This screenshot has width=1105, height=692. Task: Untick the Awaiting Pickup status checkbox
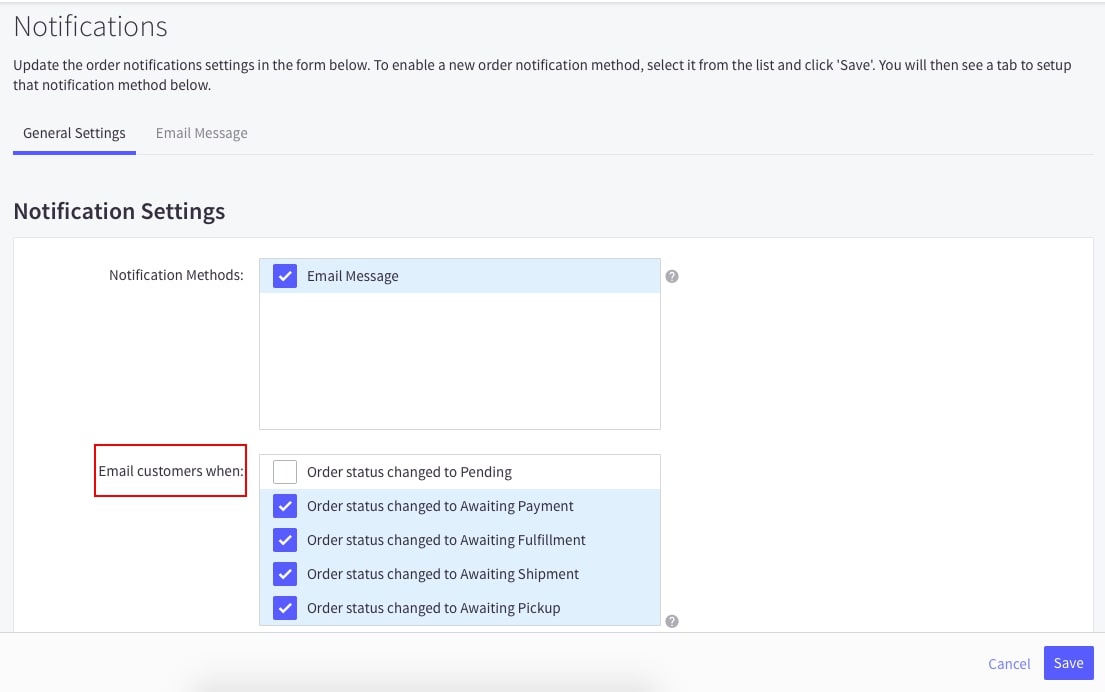285,608
